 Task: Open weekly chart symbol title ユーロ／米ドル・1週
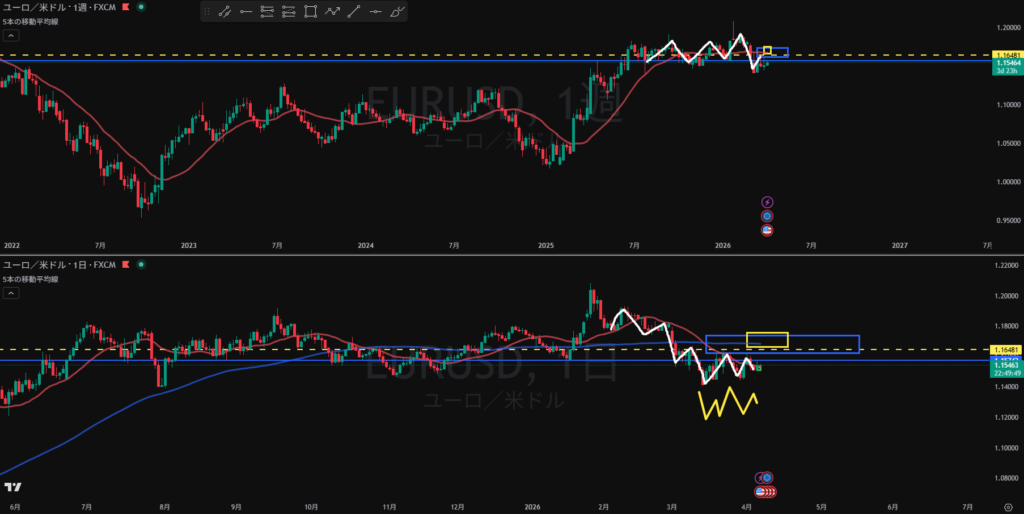(x=62, y=9)
